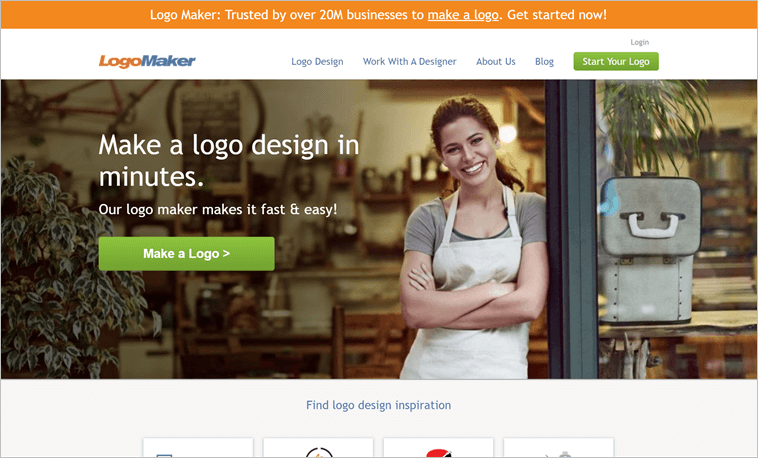Click the "Make a logo design in minutes" headline
758x458 pixels.
pos(228,160)
